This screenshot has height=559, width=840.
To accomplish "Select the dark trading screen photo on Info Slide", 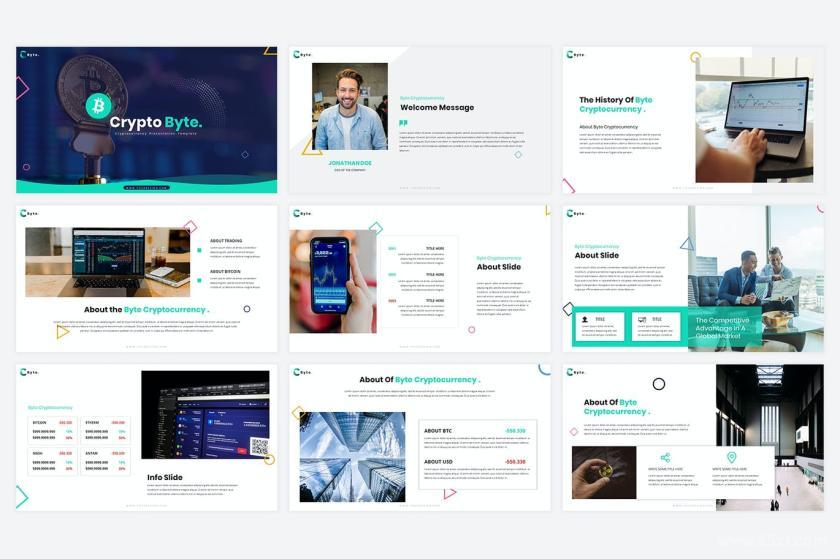I will [x=205, y=415].
